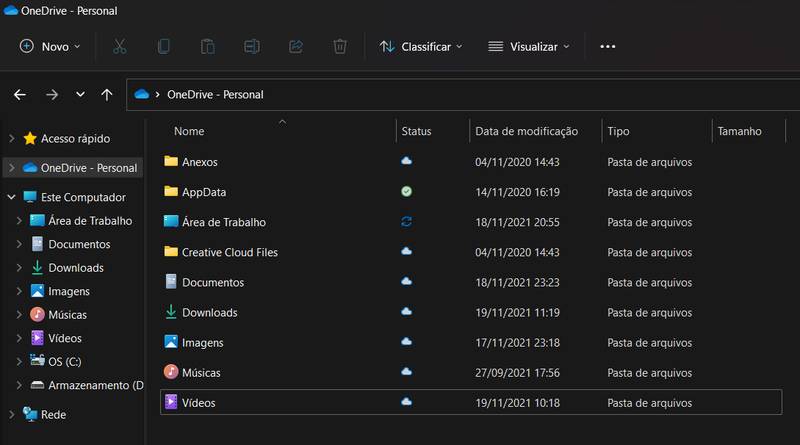
Task: Expand the Acesso rápido tree node
Action: click(x=11, y=138)
